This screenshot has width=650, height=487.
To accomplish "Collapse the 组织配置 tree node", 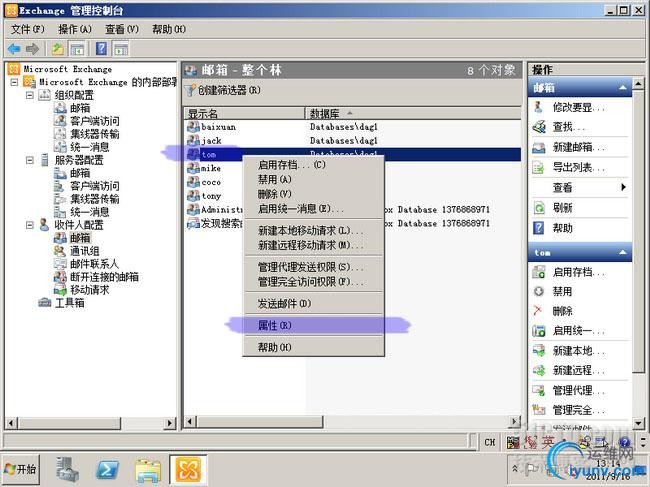I will [29, 95].
